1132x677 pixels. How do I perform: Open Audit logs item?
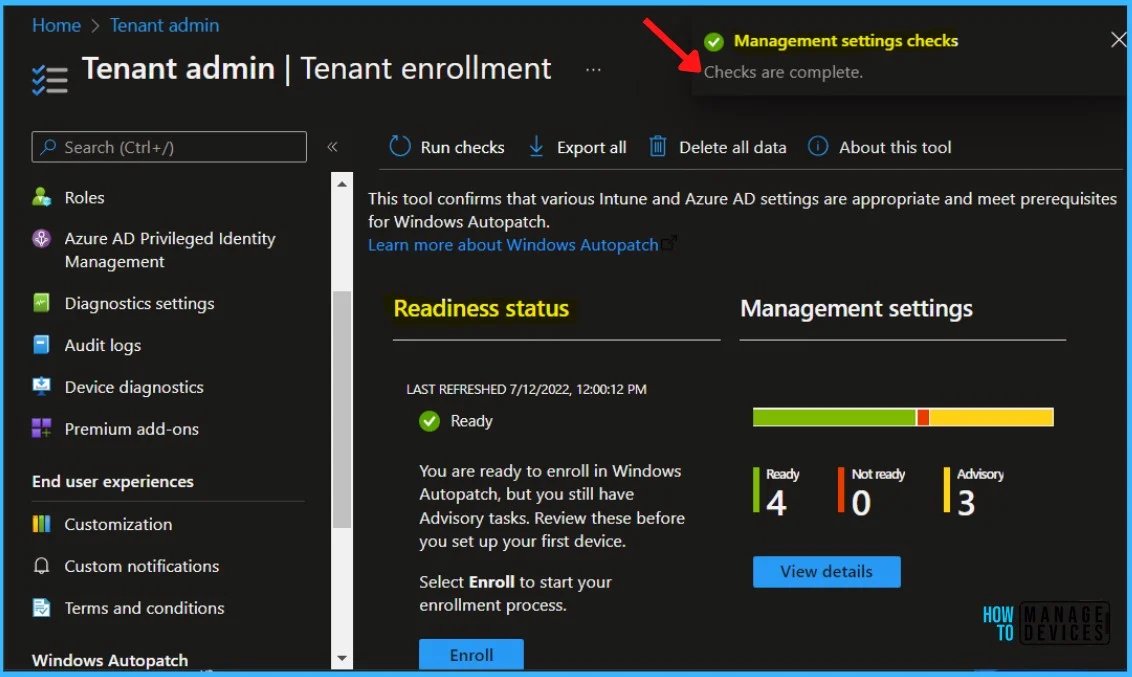click(x=103, y=346)
